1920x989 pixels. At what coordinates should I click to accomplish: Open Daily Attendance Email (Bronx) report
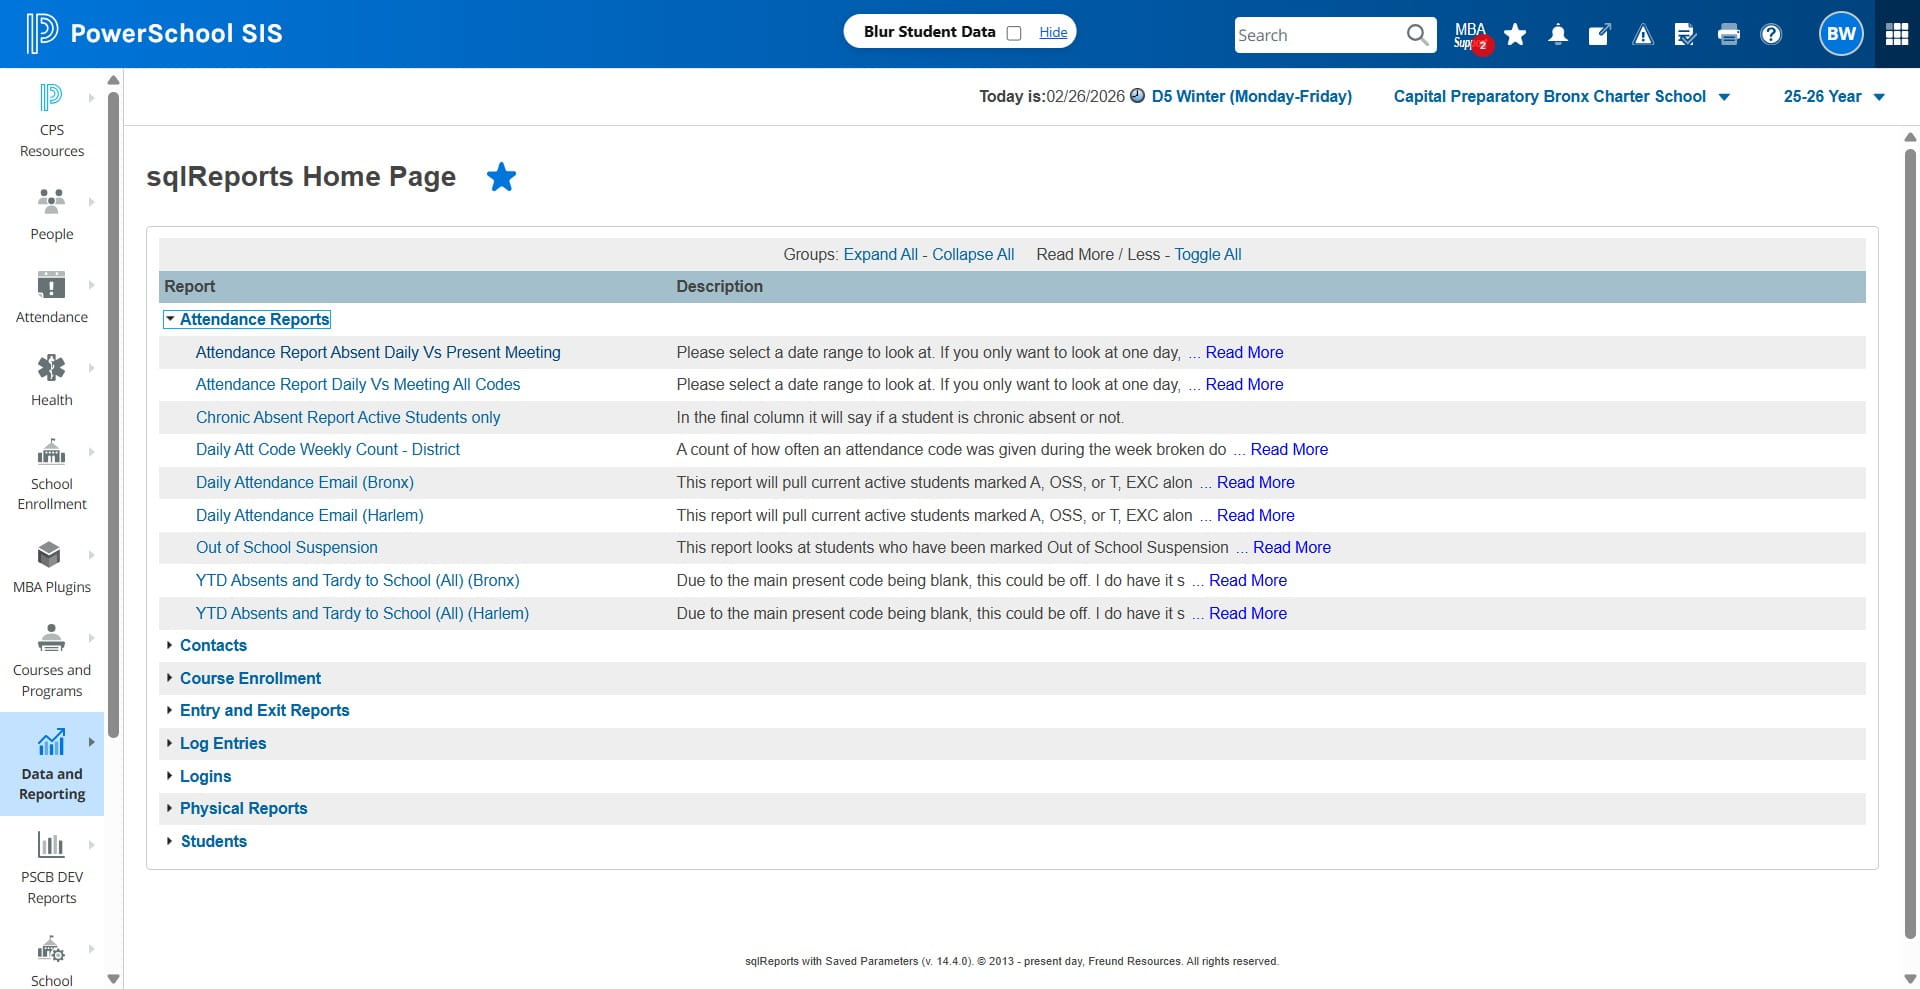click(x=305, y=482)
